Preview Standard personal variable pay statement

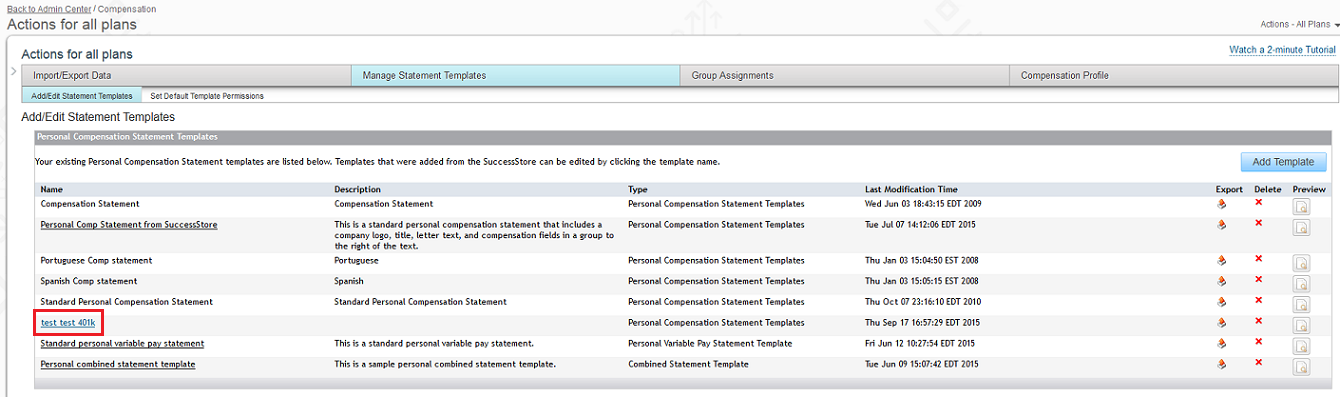coord(1302,347)
